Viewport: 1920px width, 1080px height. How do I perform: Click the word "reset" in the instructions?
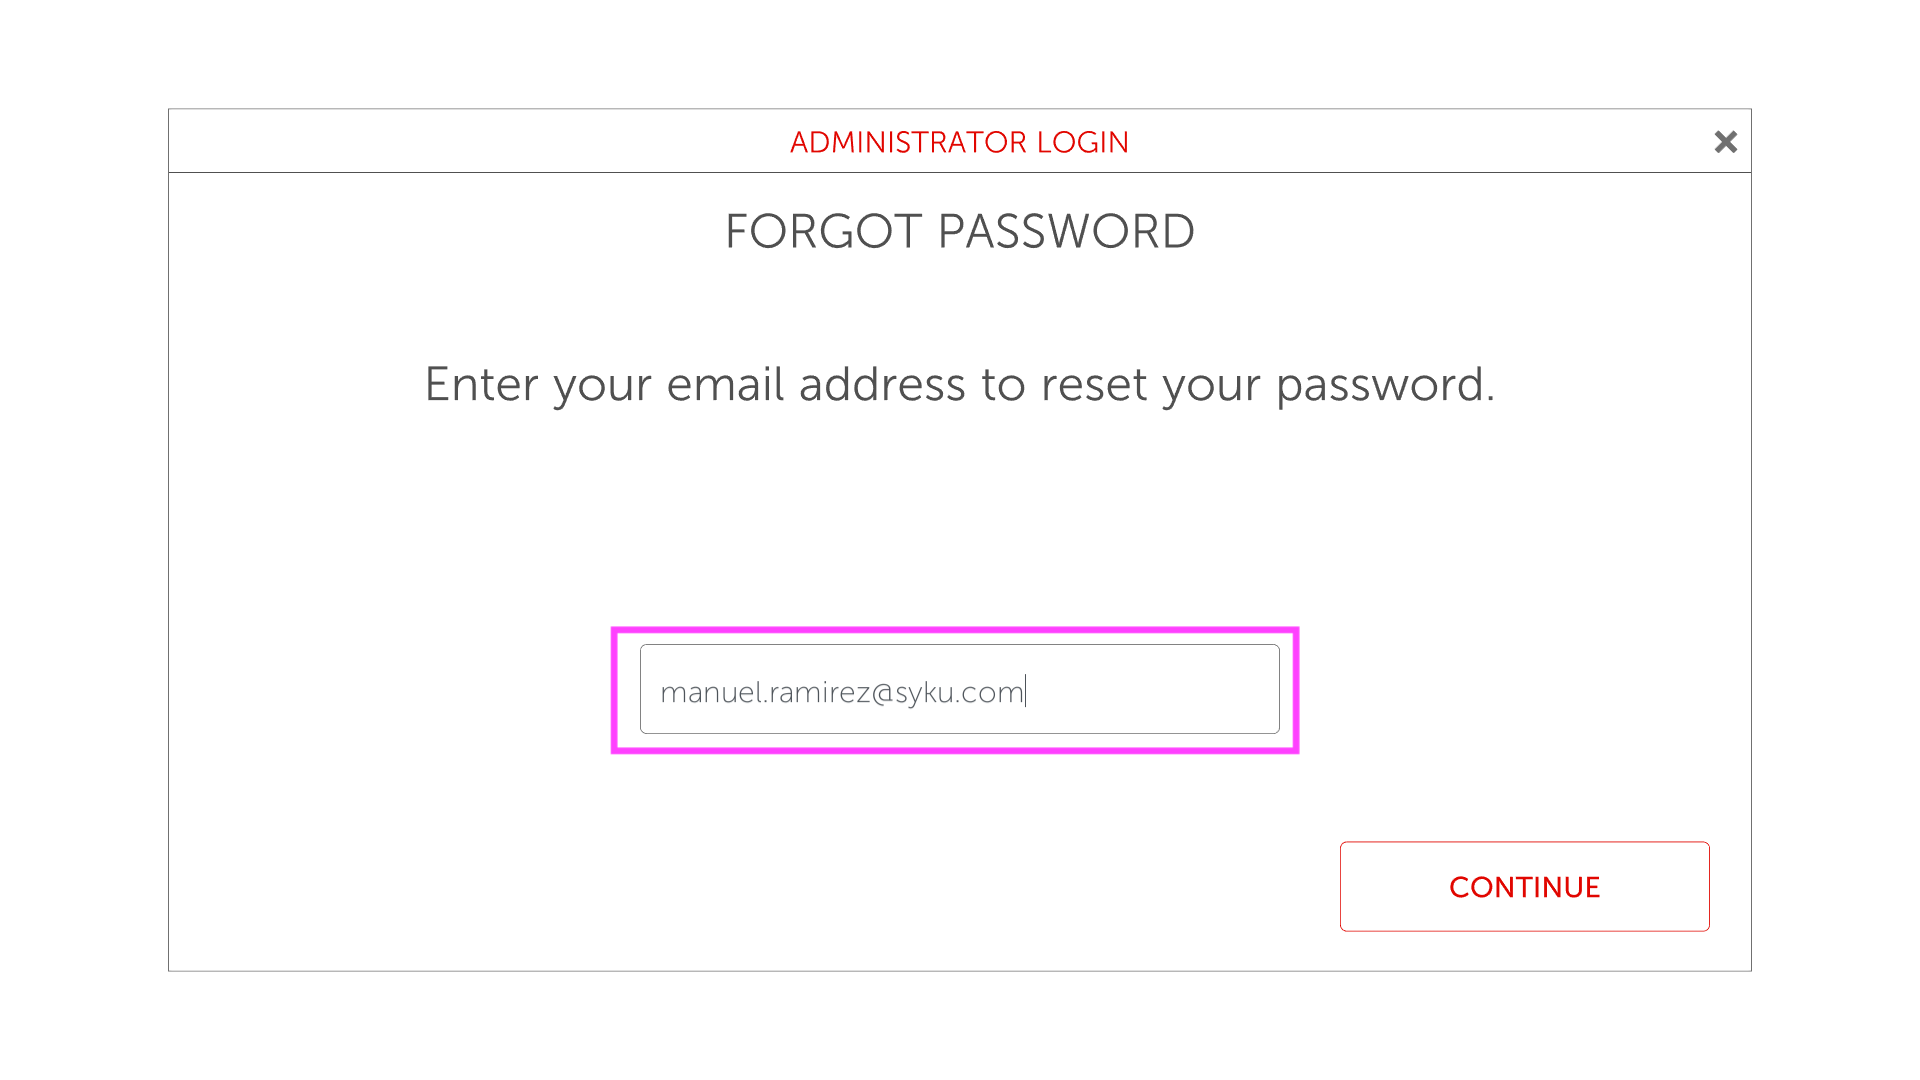point(1093,385)
